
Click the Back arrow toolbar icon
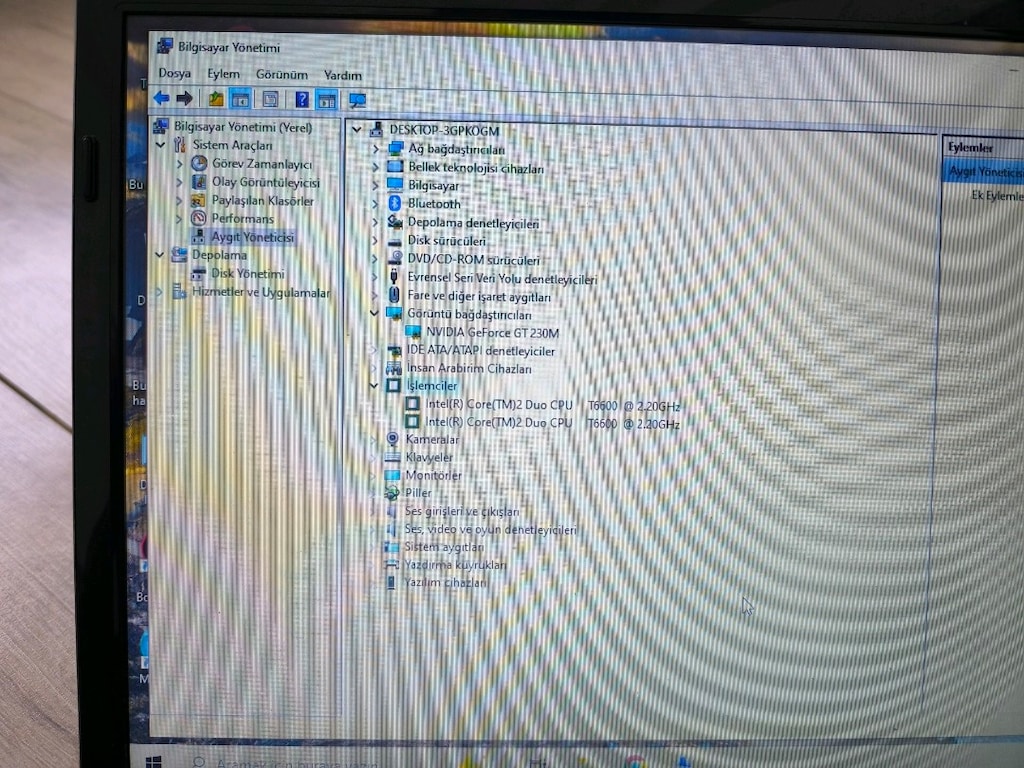click(161, 99)
